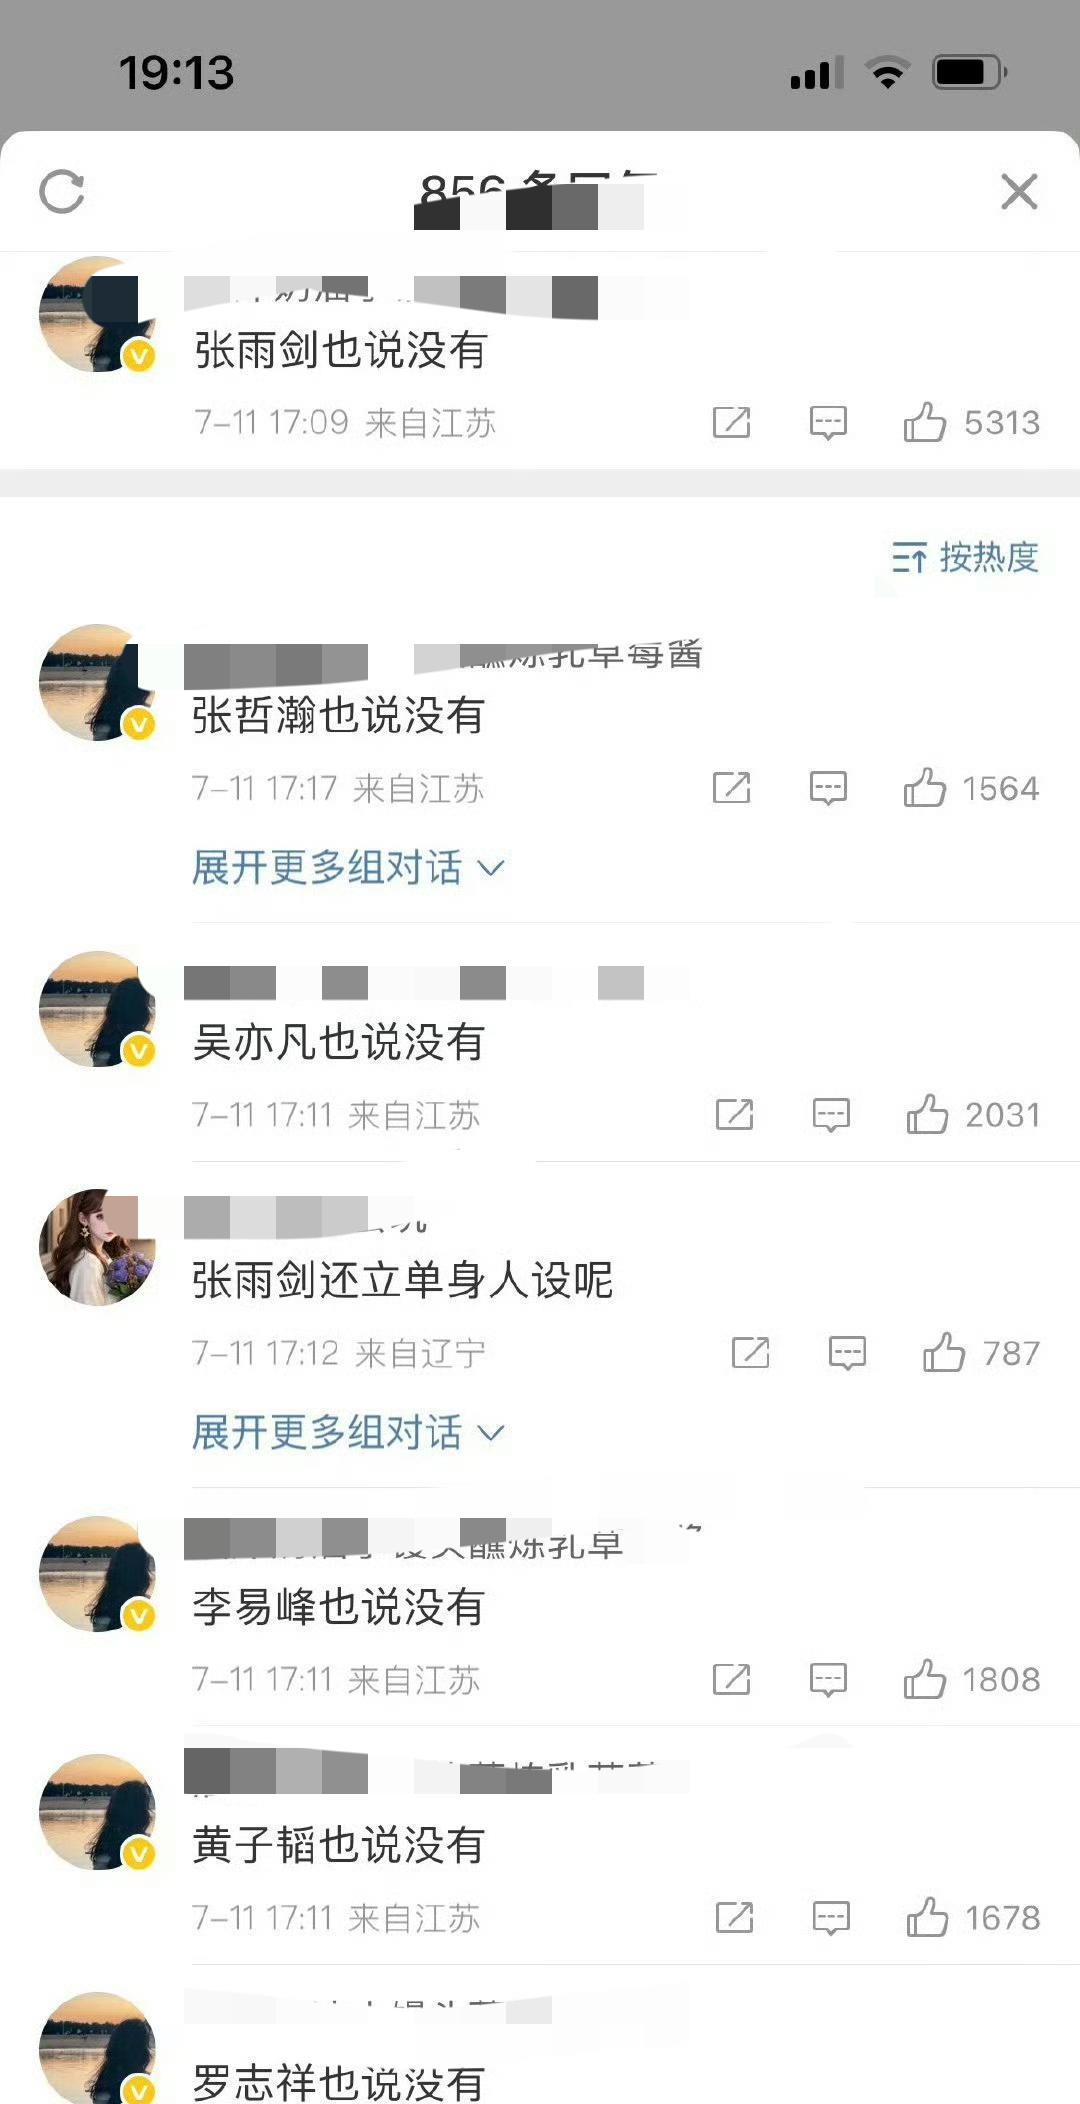
Task: Tap the refresh comments icon
Action: coord(62,192)
